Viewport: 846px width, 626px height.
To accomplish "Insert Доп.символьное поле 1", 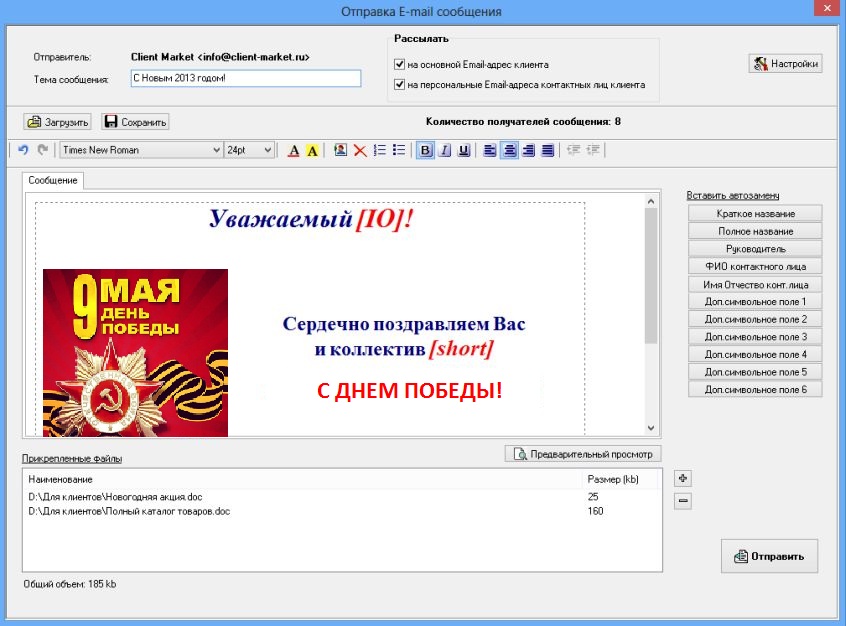I will tap(755, 302).
